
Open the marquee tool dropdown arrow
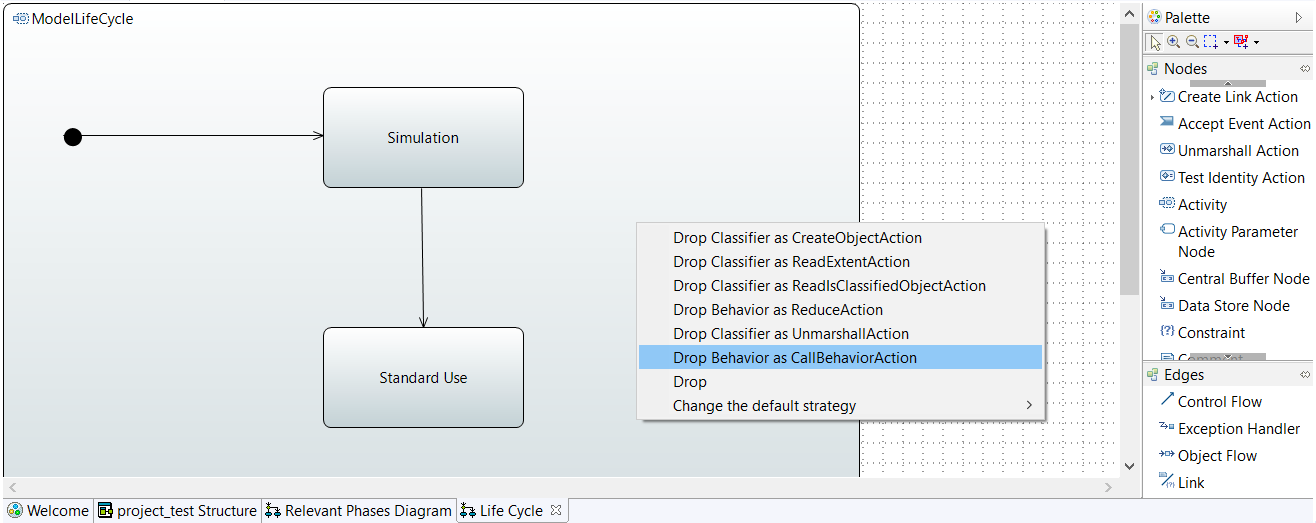1225,42
